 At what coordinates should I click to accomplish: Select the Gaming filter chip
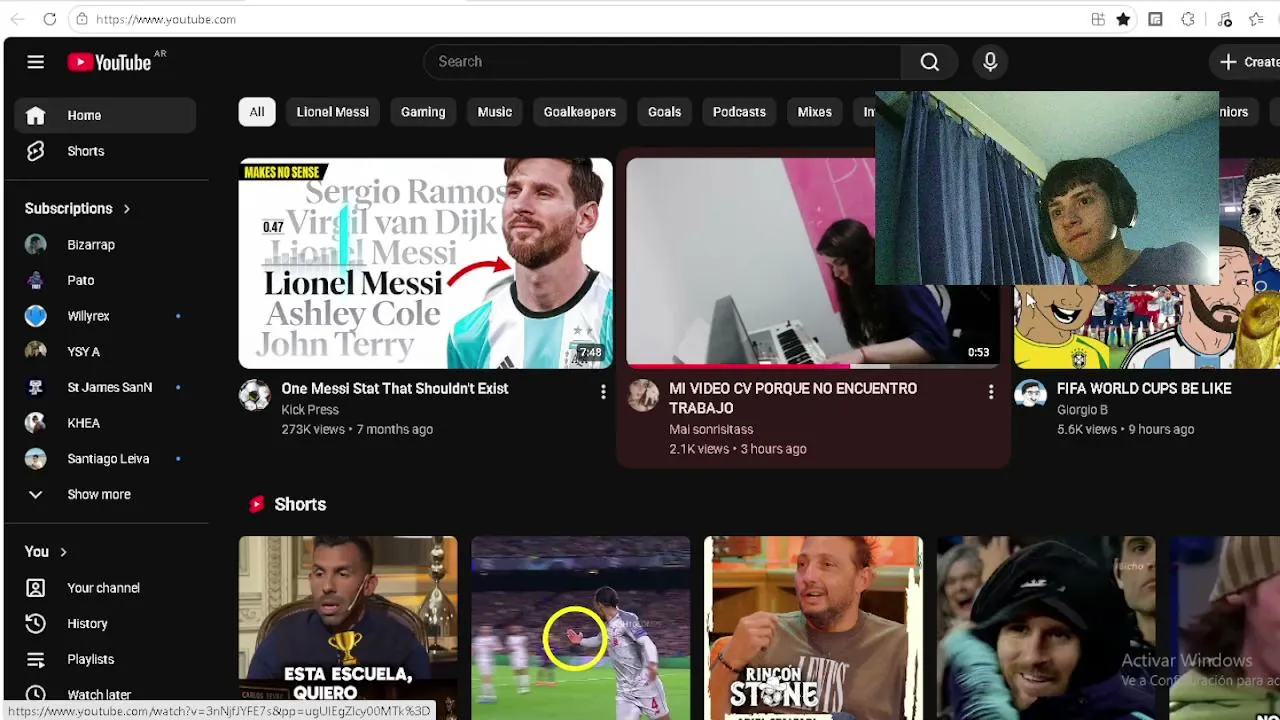(x=423, y=112)
